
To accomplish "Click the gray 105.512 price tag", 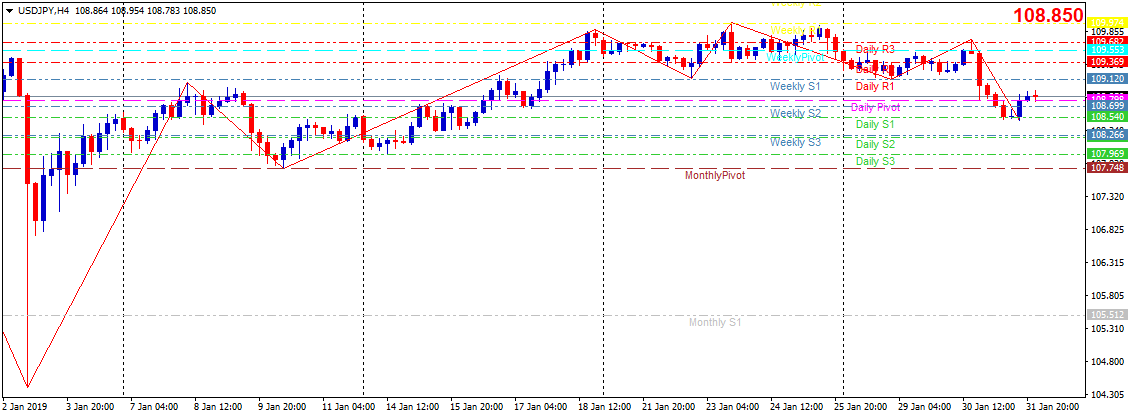I will click(1107, 315).
